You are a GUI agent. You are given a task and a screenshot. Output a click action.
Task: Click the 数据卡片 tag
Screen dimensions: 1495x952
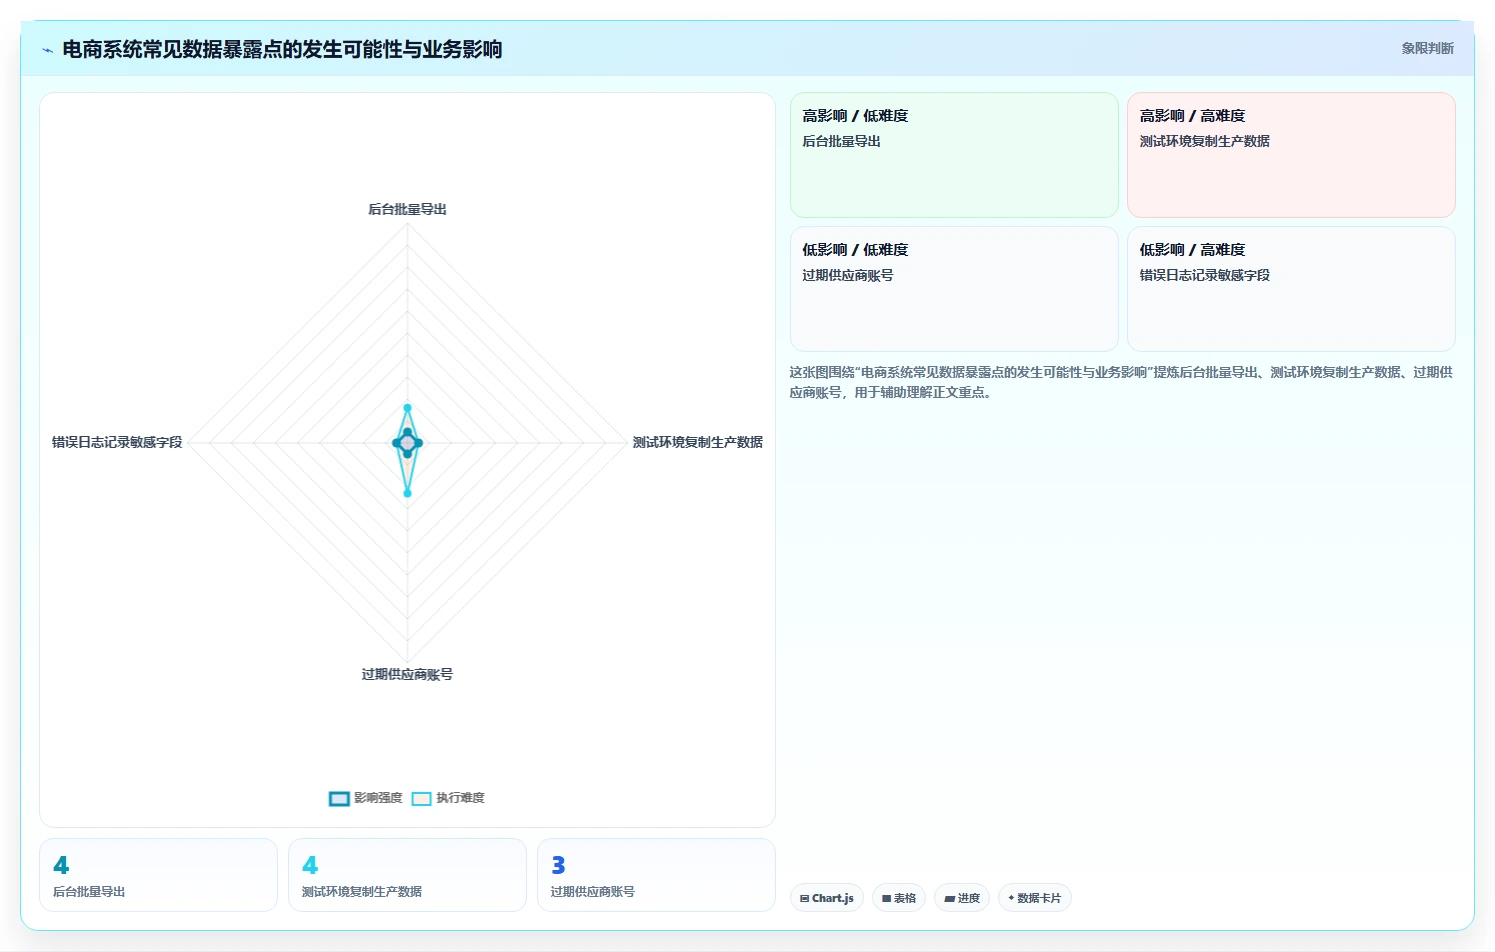click(1035, 898)
